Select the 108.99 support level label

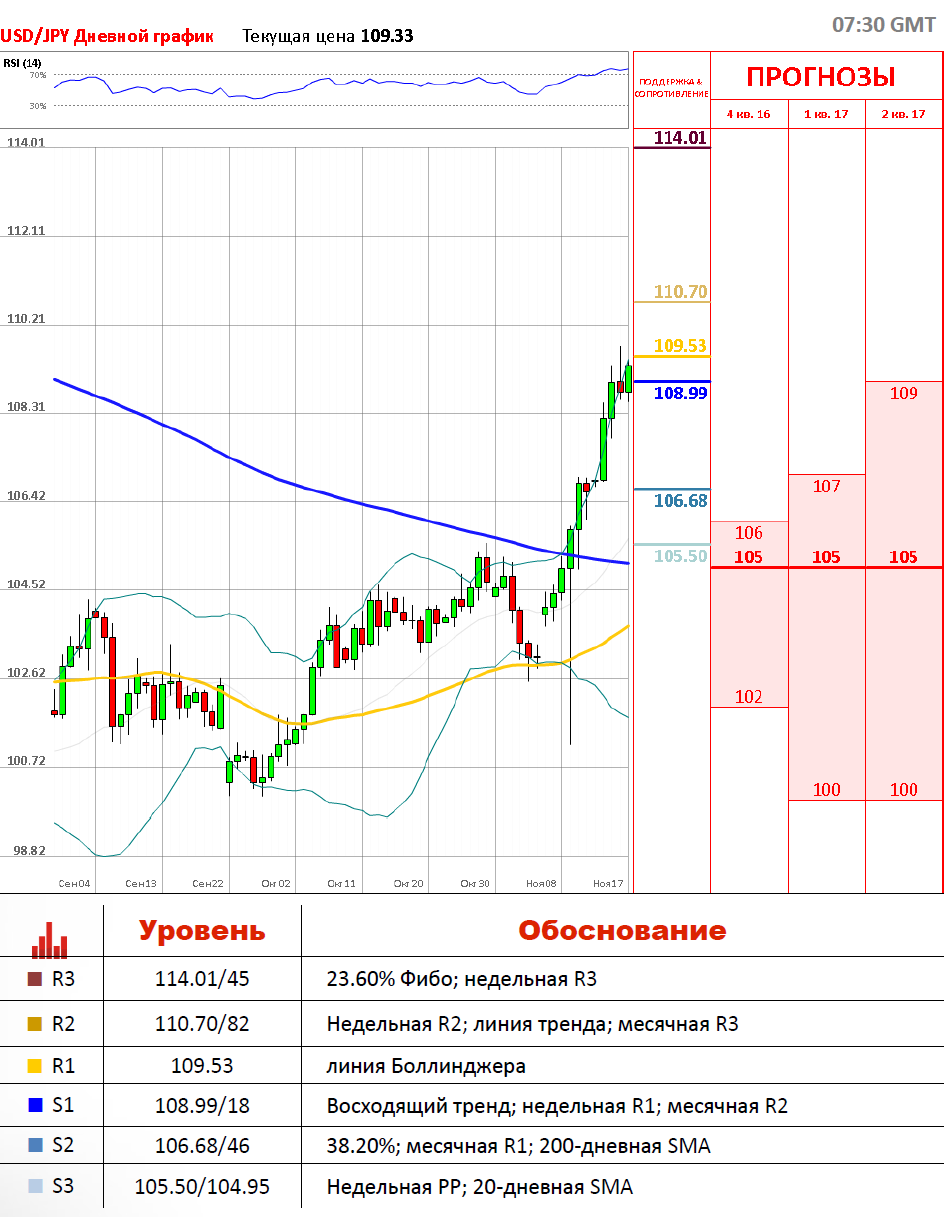680,393
